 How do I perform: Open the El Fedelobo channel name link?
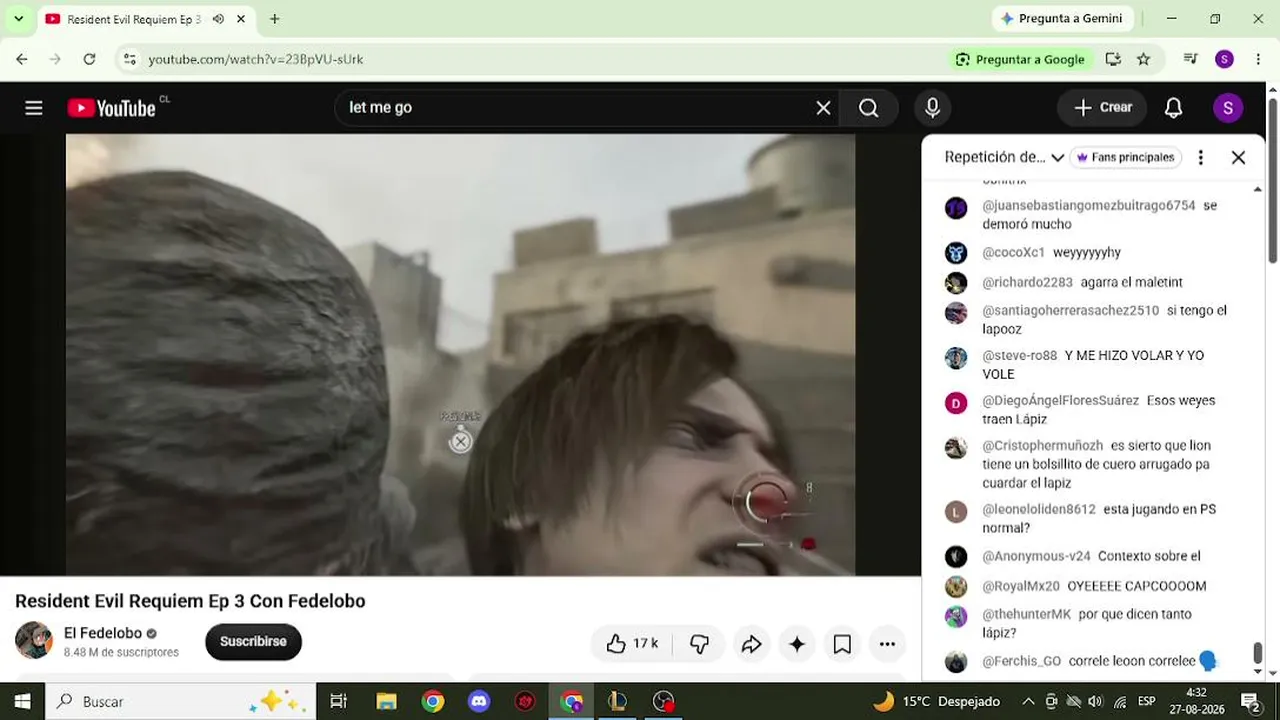tap(103, 633)
